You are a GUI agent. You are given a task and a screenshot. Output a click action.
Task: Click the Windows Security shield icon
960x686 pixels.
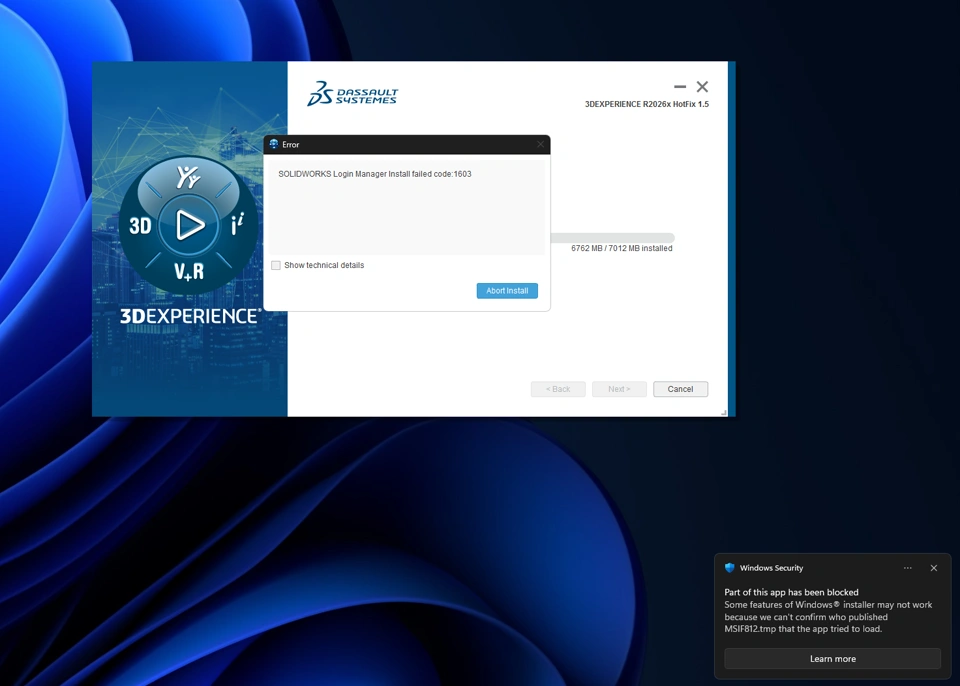(729, 568)
